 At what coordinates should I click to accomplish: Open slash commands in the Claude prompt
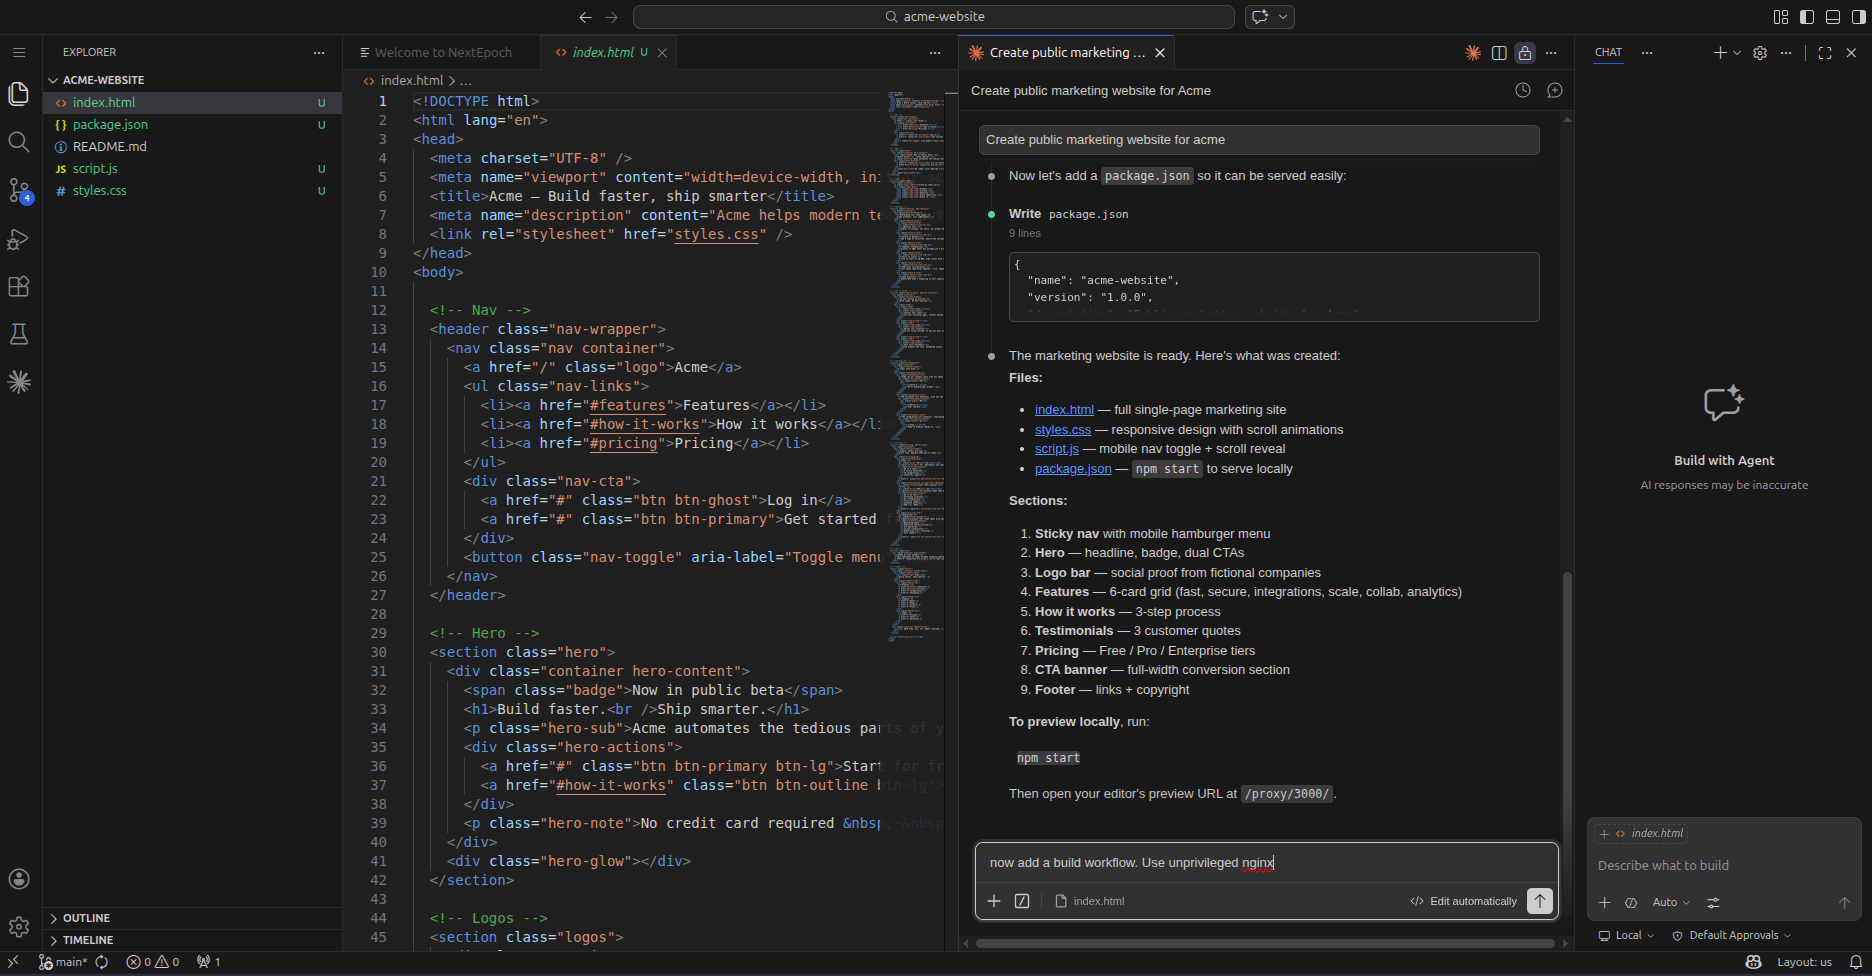(1022, 901)
